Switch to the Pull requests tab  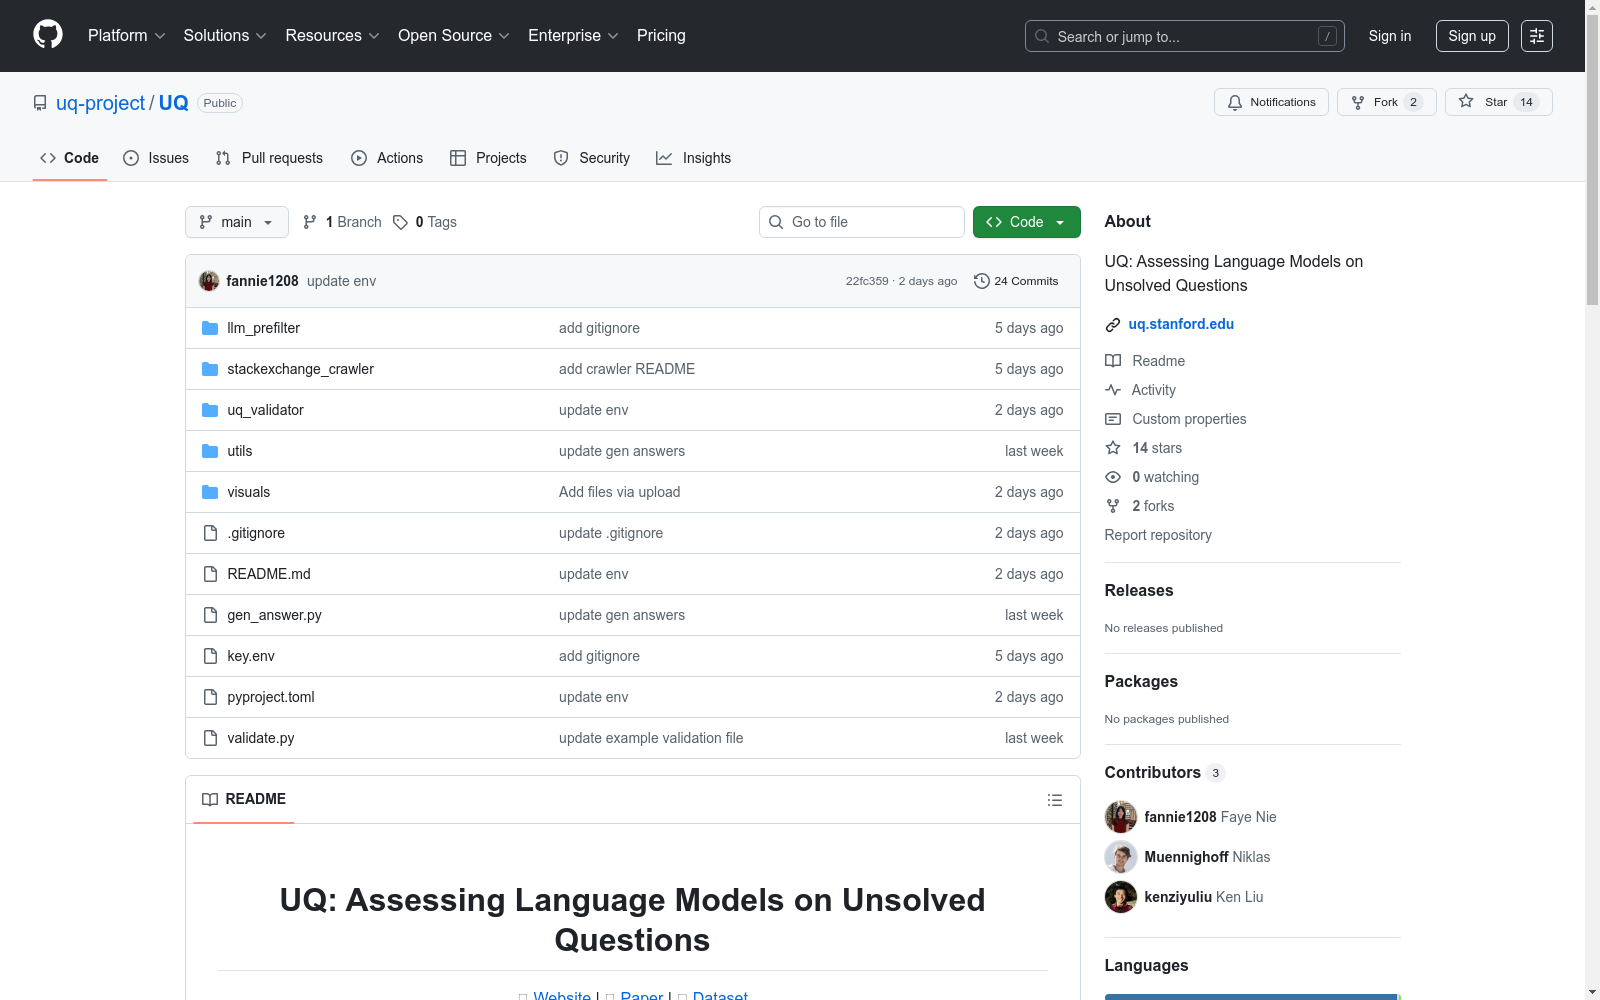point(269,158)
